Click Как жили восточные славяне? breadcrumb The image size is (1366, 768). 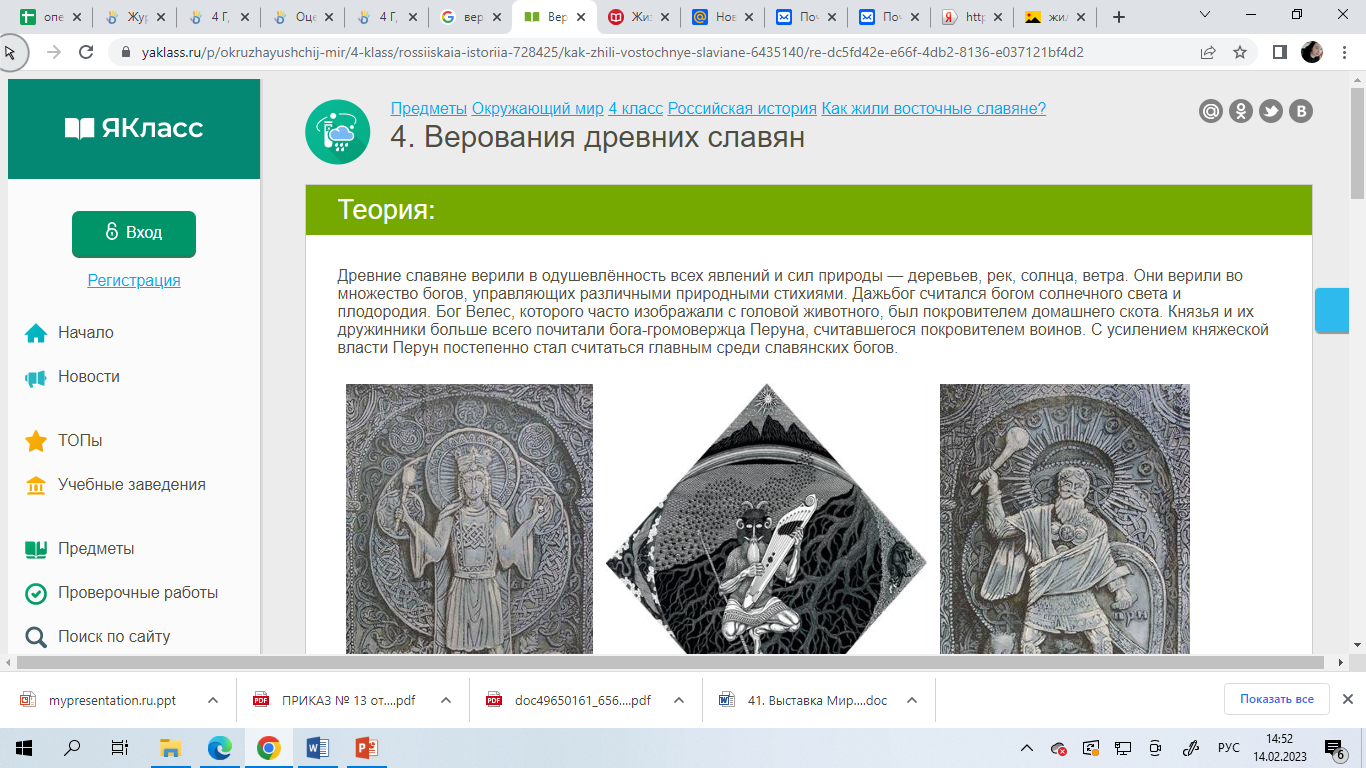(x=933, y=109)
